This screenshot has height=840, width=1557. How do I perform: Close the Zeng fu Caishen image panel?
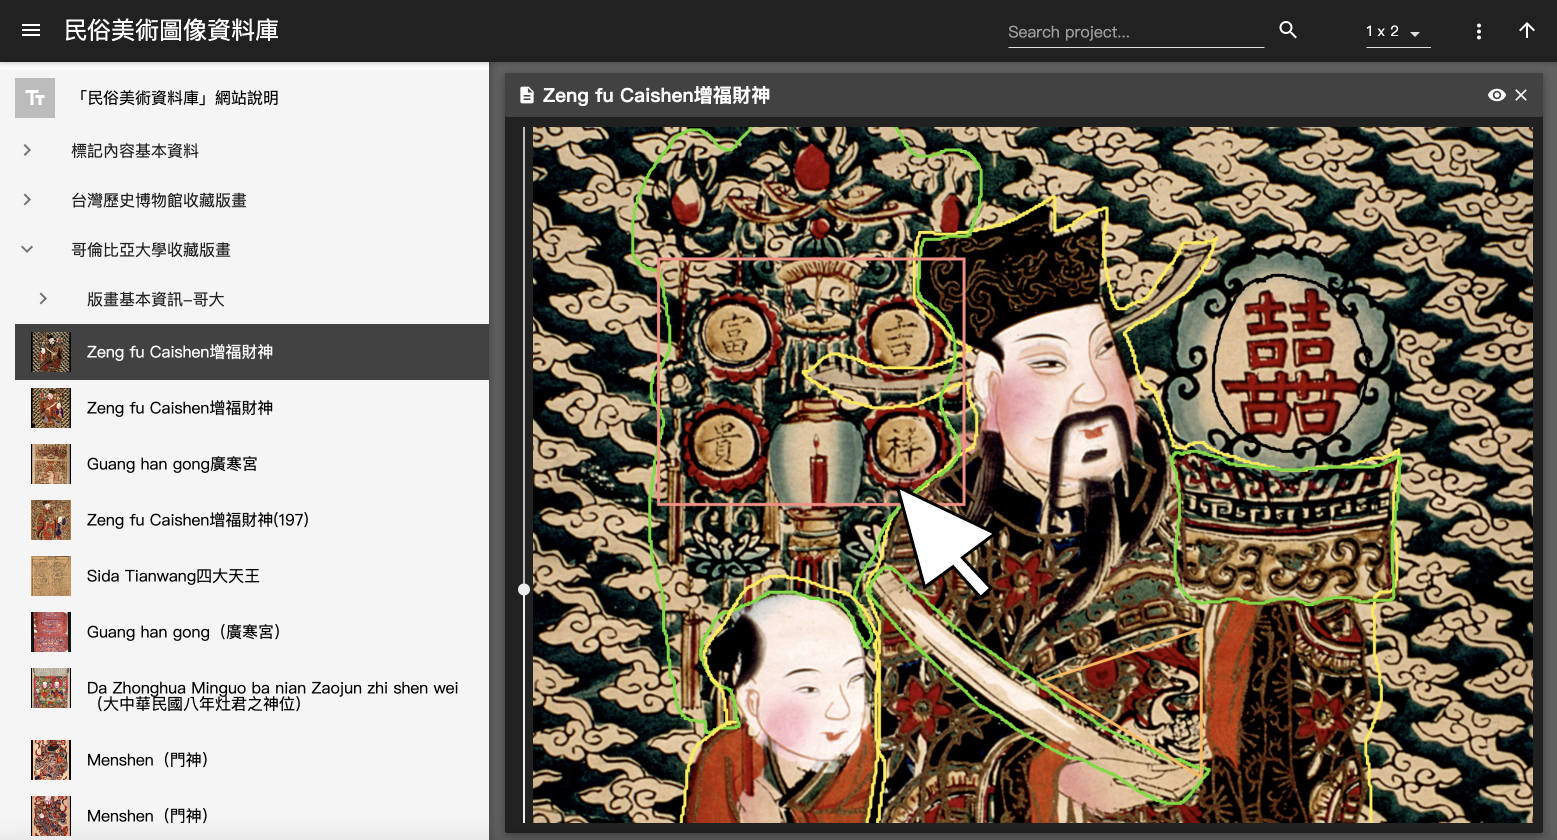pyautogui.click(x=1521, y=95)
